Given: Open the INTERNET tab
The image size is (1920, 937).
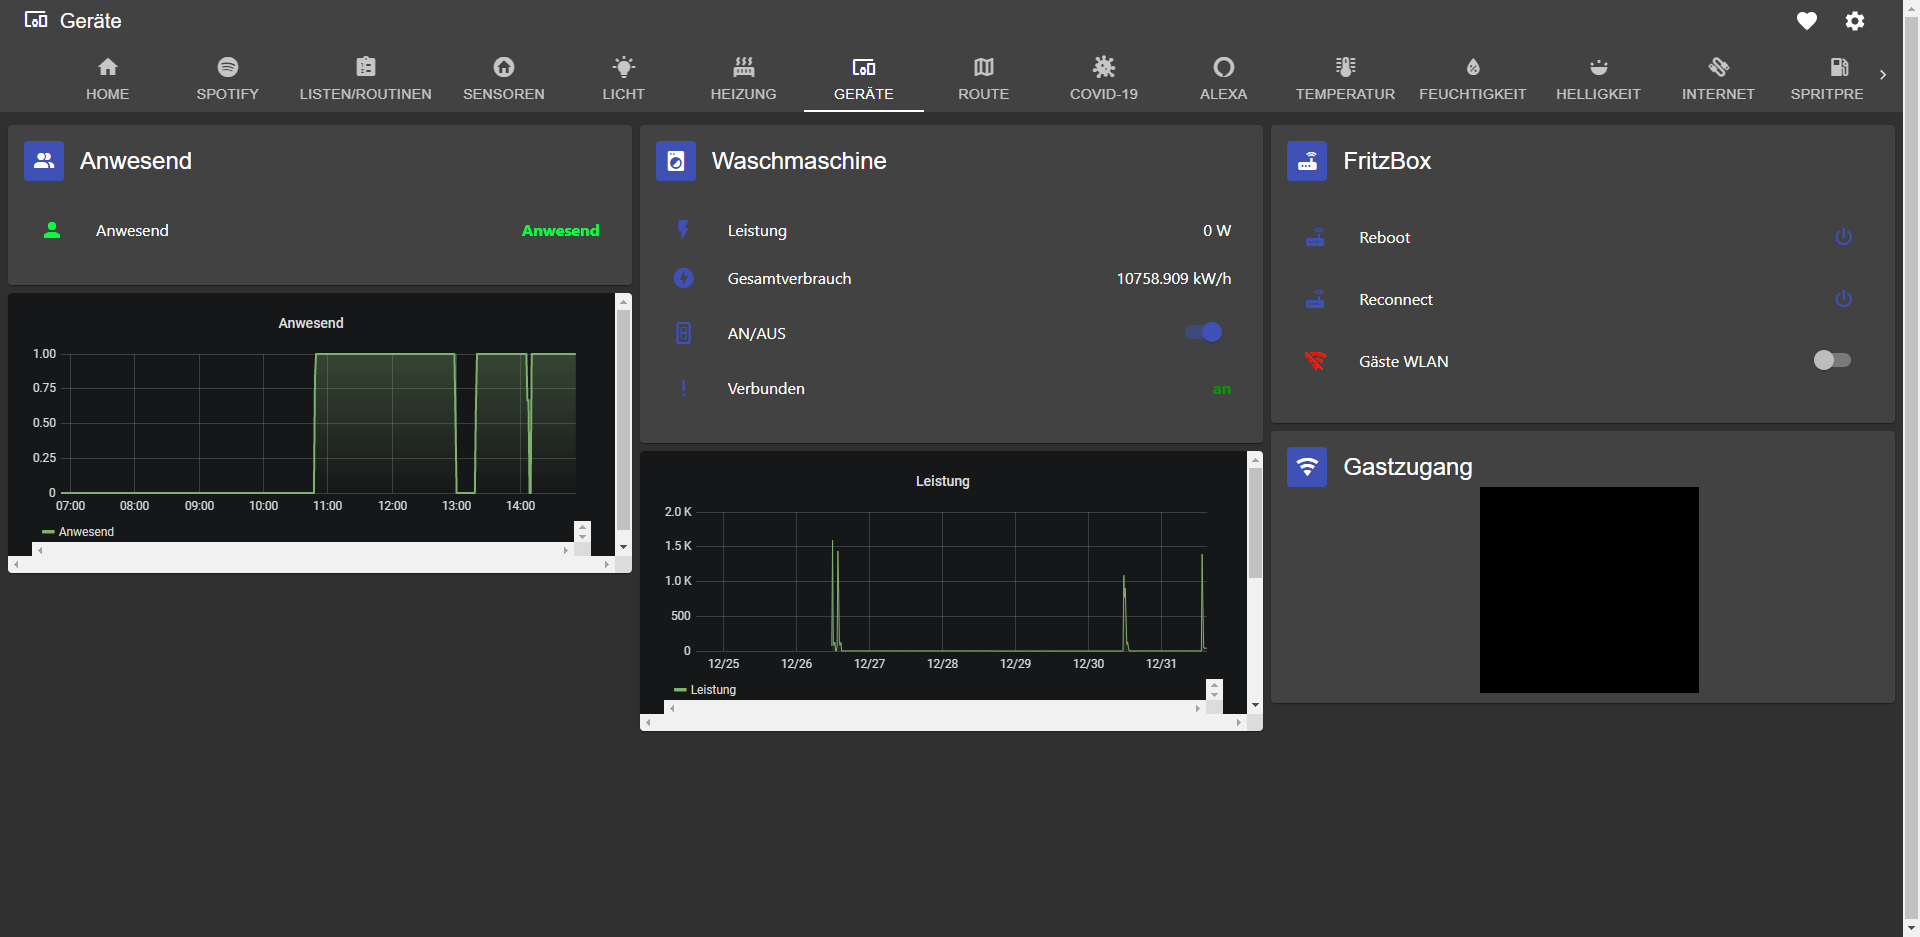Looking at the screenshot, I should pyautogui.click(x=1719, y=78).
